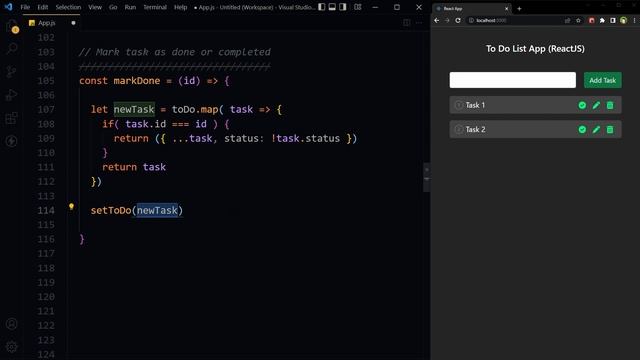Toggle primary side bar layout button
This screenshot has height=360, width=640.
pos(322,7)
